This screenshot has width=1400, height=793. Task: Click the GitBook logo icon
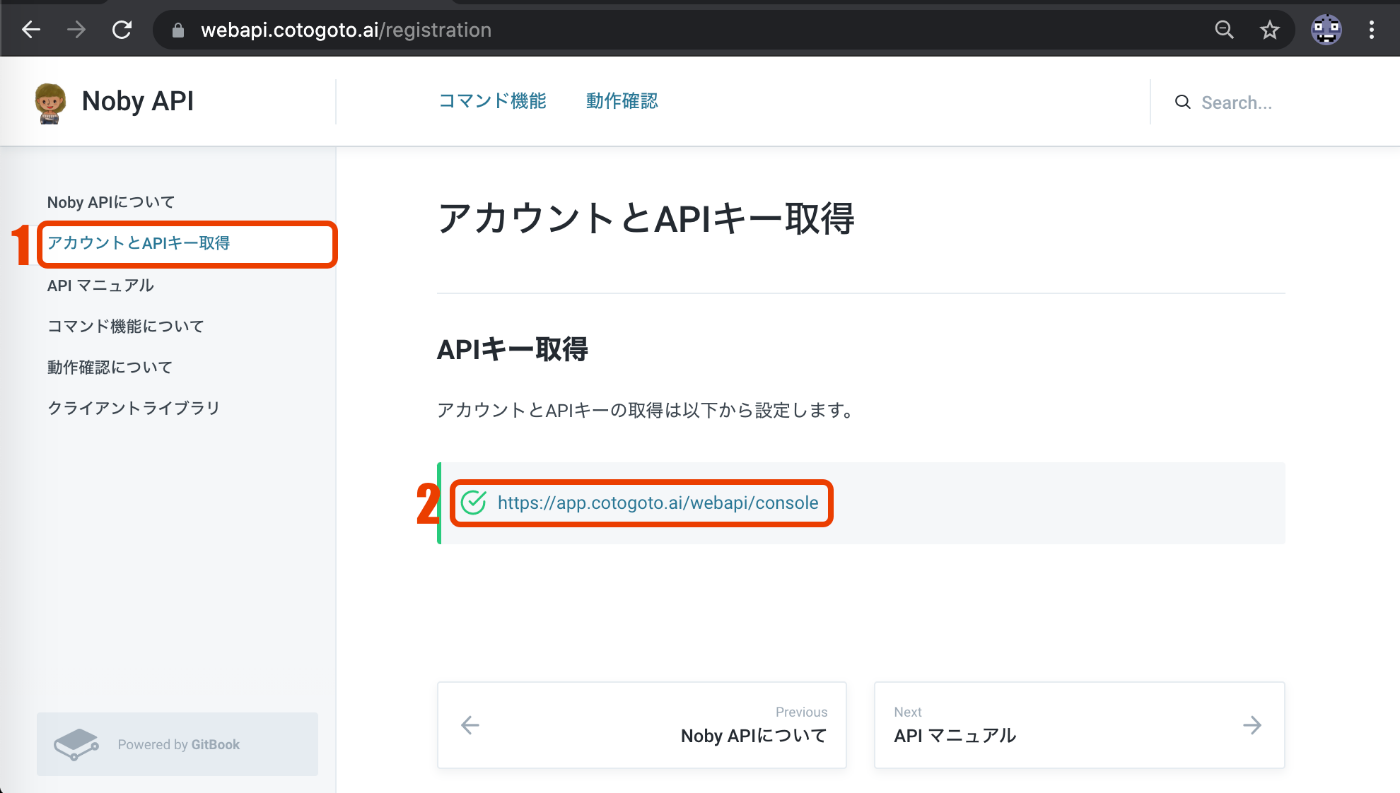76,744
